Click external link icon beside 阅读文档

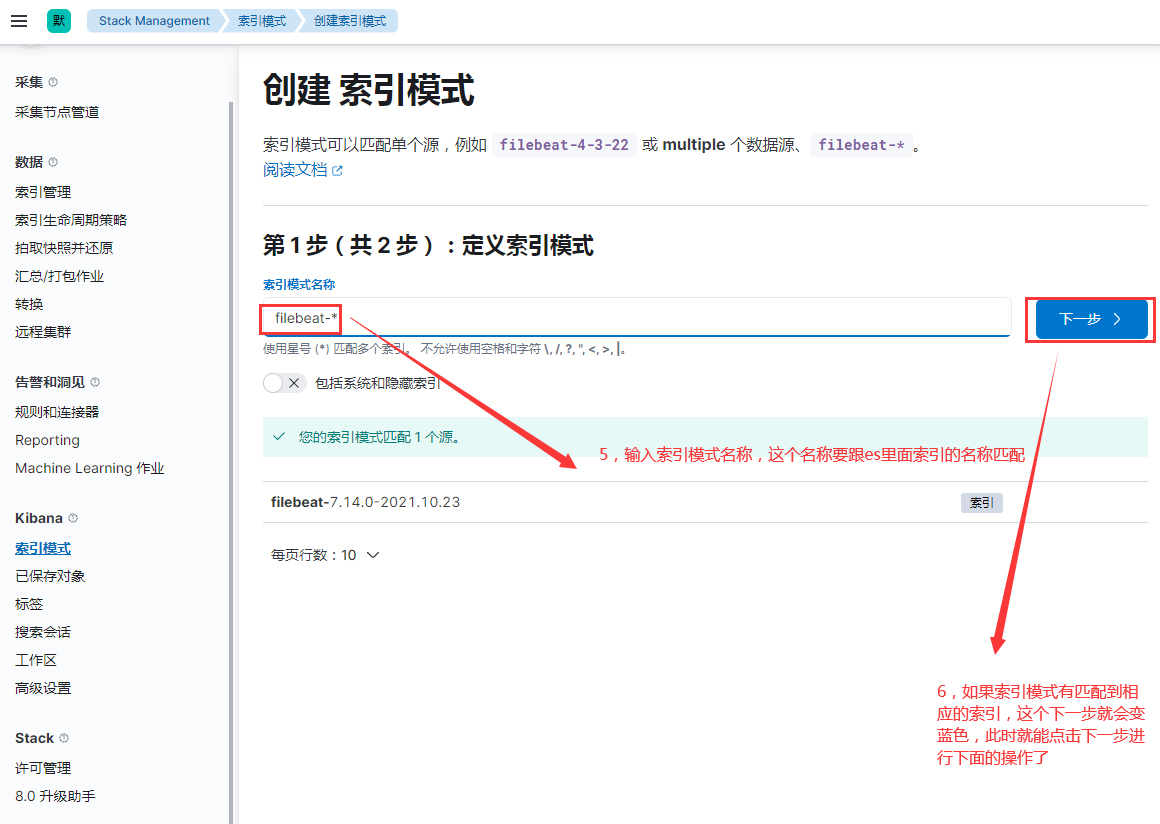coord(337,170)
